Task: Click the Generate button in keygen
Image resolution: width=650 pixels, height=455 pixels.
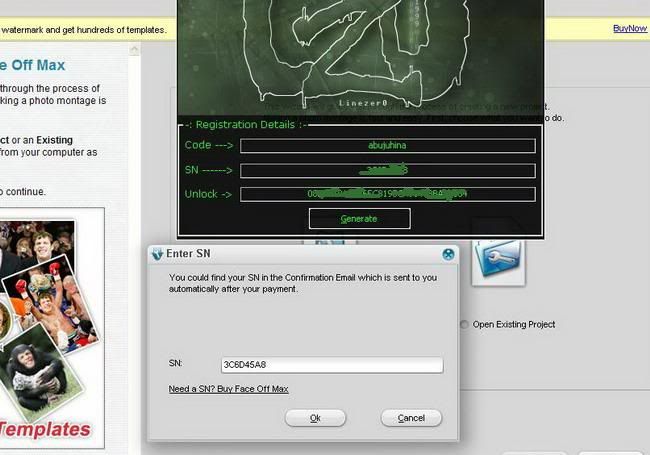Action: coord(359,218)
